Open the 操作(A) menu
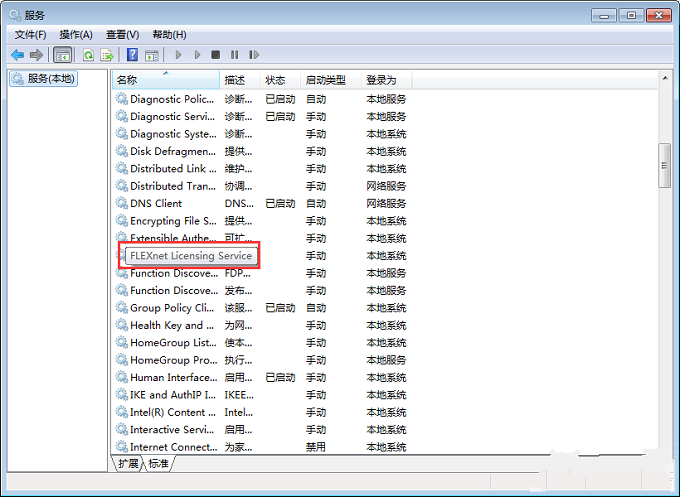This screenshot has width=680, height=497. coord(76,35)
